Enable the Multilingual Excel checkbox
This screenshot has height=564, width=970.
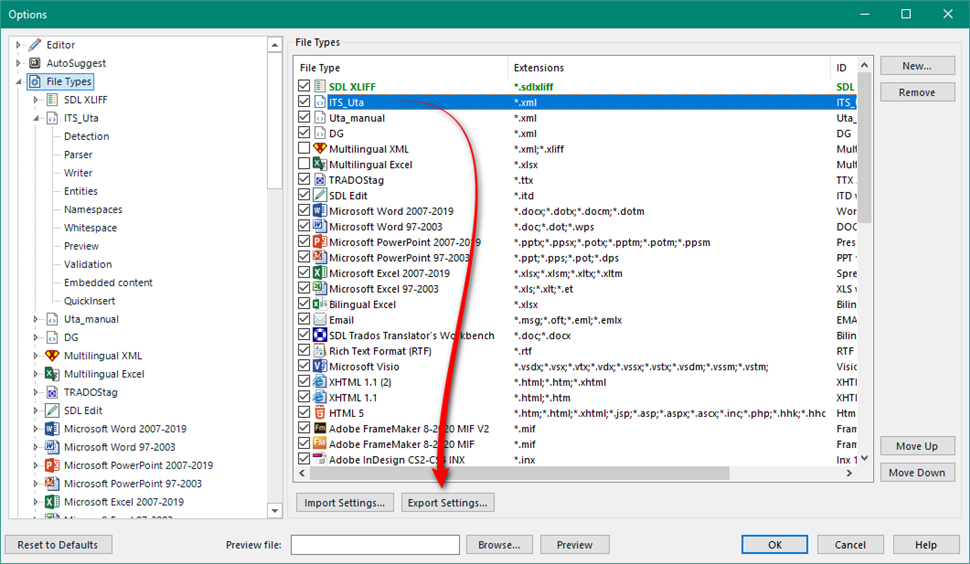pyautogui.click(x=304, y=164)
